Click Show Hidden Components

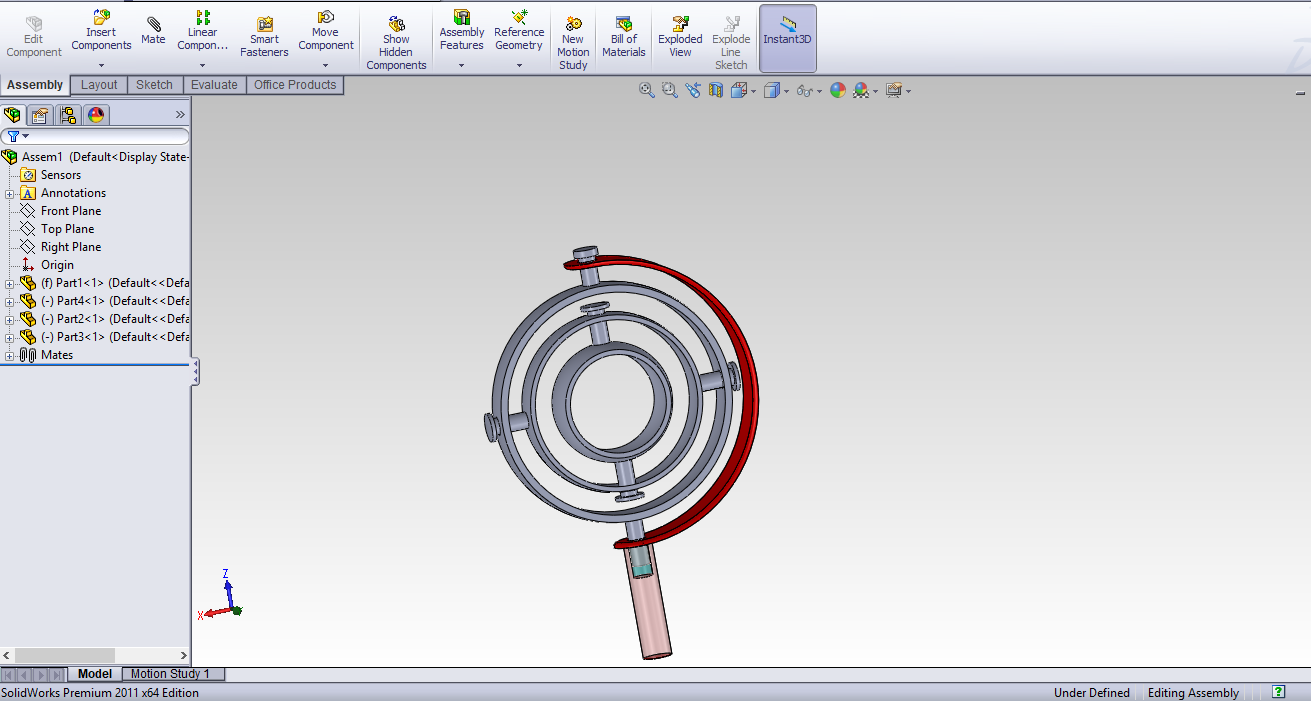point(396,44)
